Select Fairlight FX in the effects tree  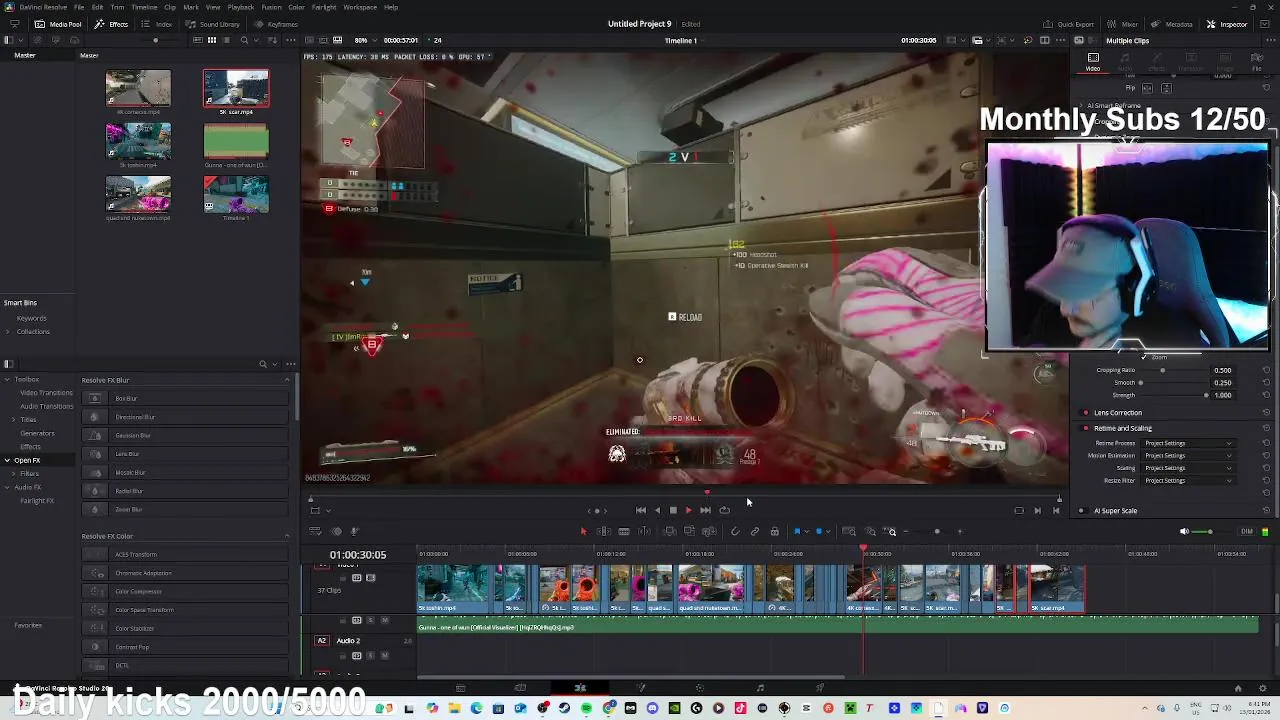click(x=37, y=501)
